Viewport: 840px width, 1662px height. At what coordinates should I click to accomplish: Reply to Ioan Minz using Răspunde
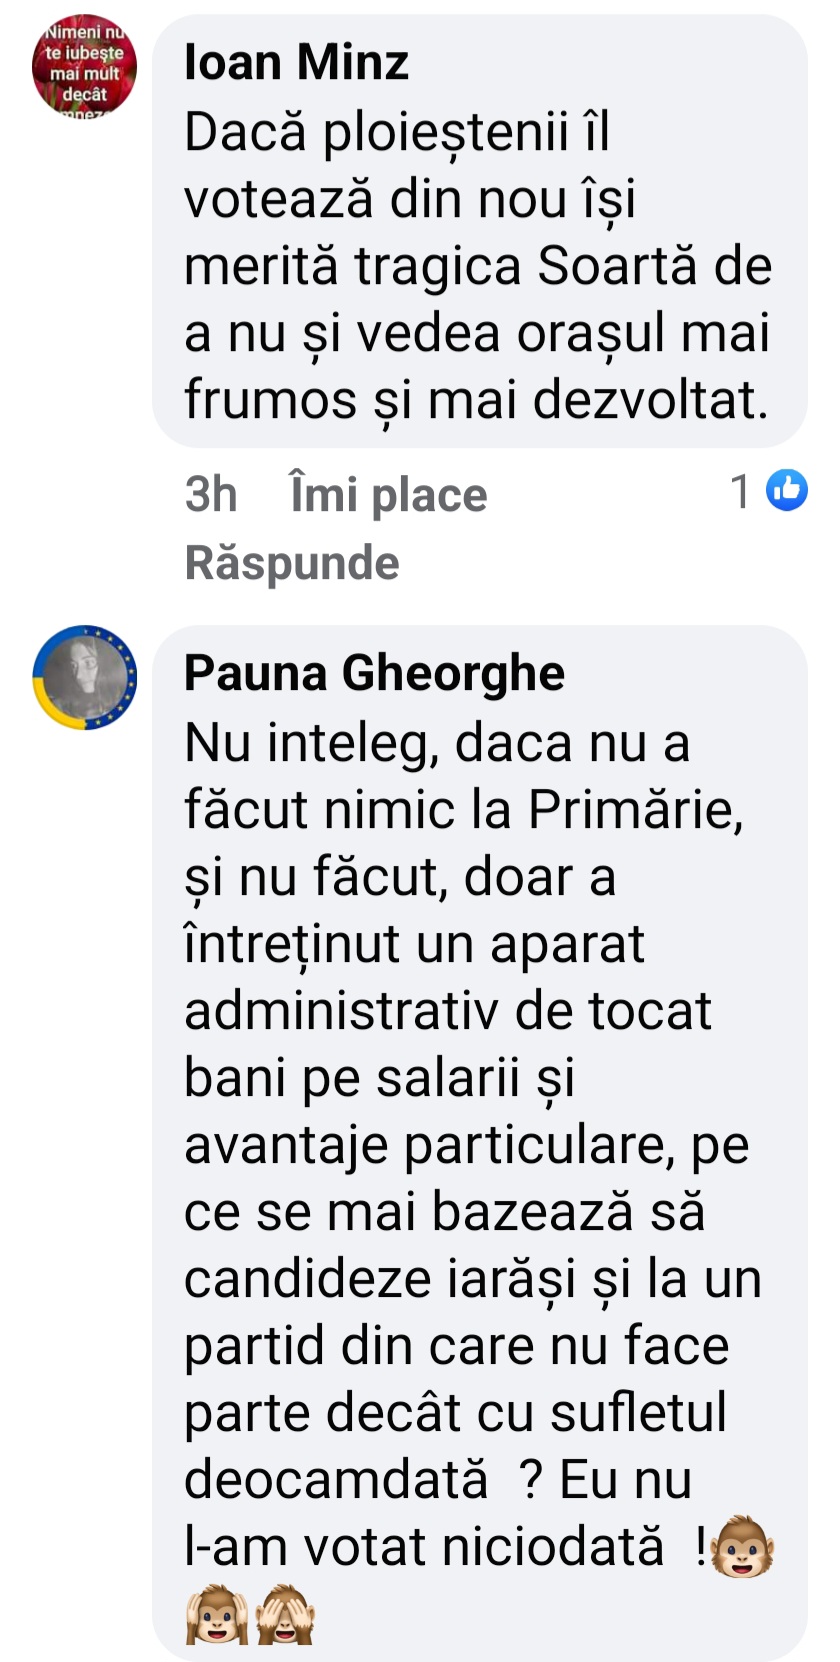pyautogui.click(x=292, y=562)
